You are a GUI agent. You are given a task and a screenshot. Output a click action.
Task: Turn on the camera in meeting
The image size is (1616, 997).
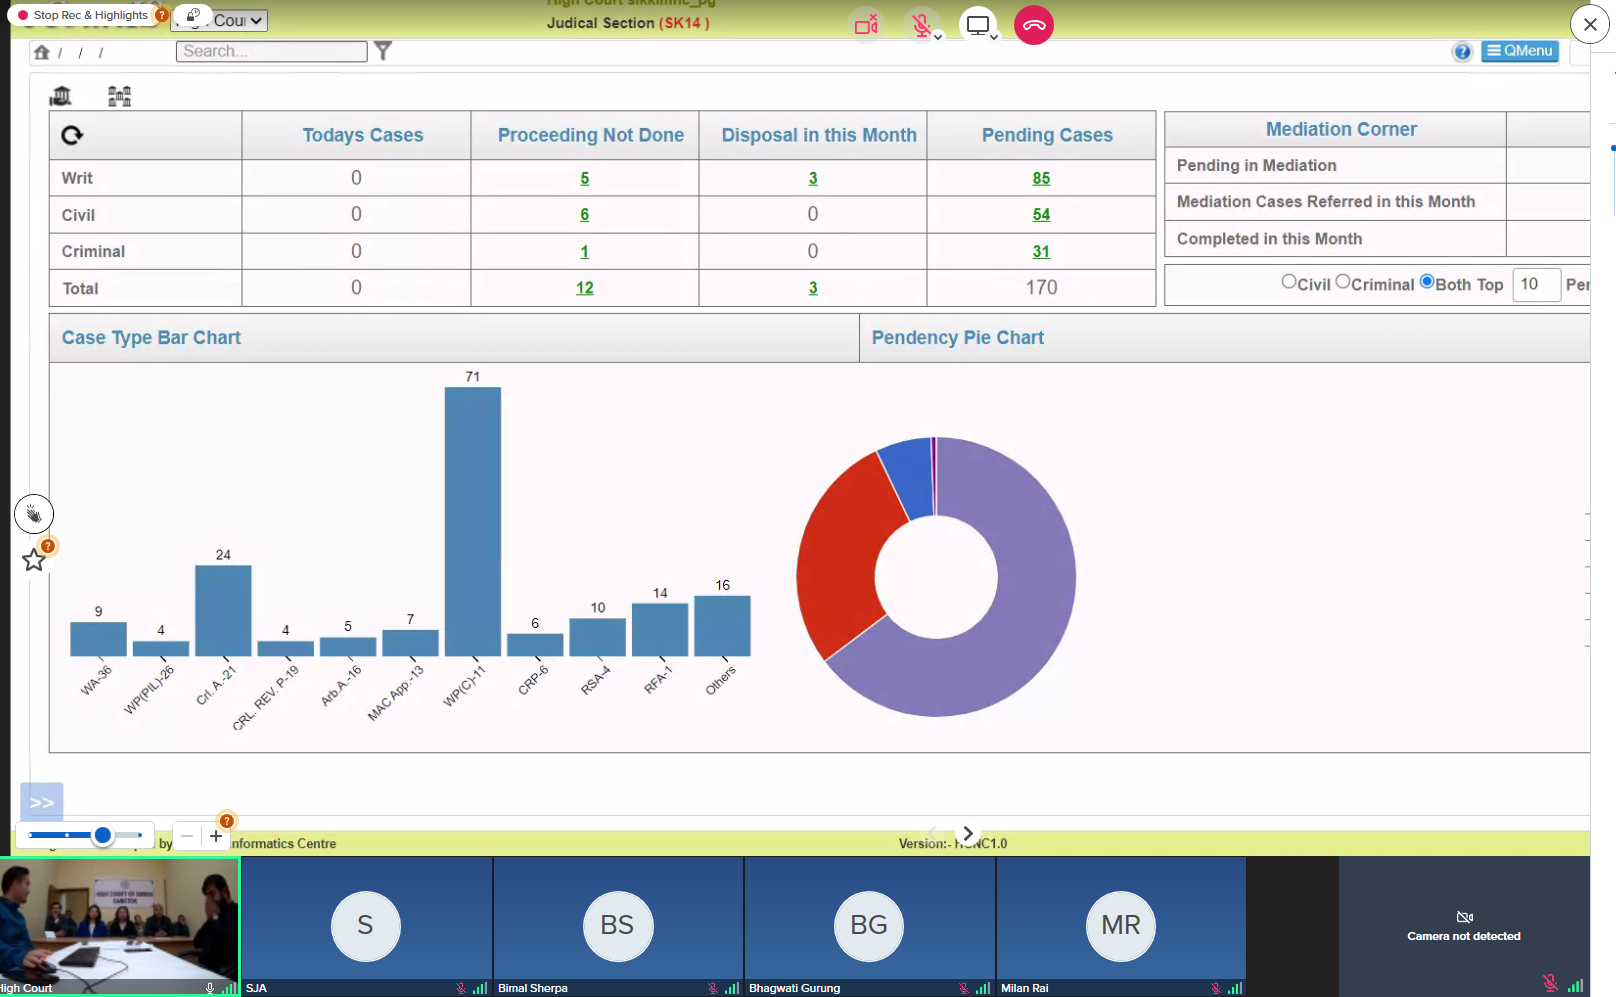866,25
